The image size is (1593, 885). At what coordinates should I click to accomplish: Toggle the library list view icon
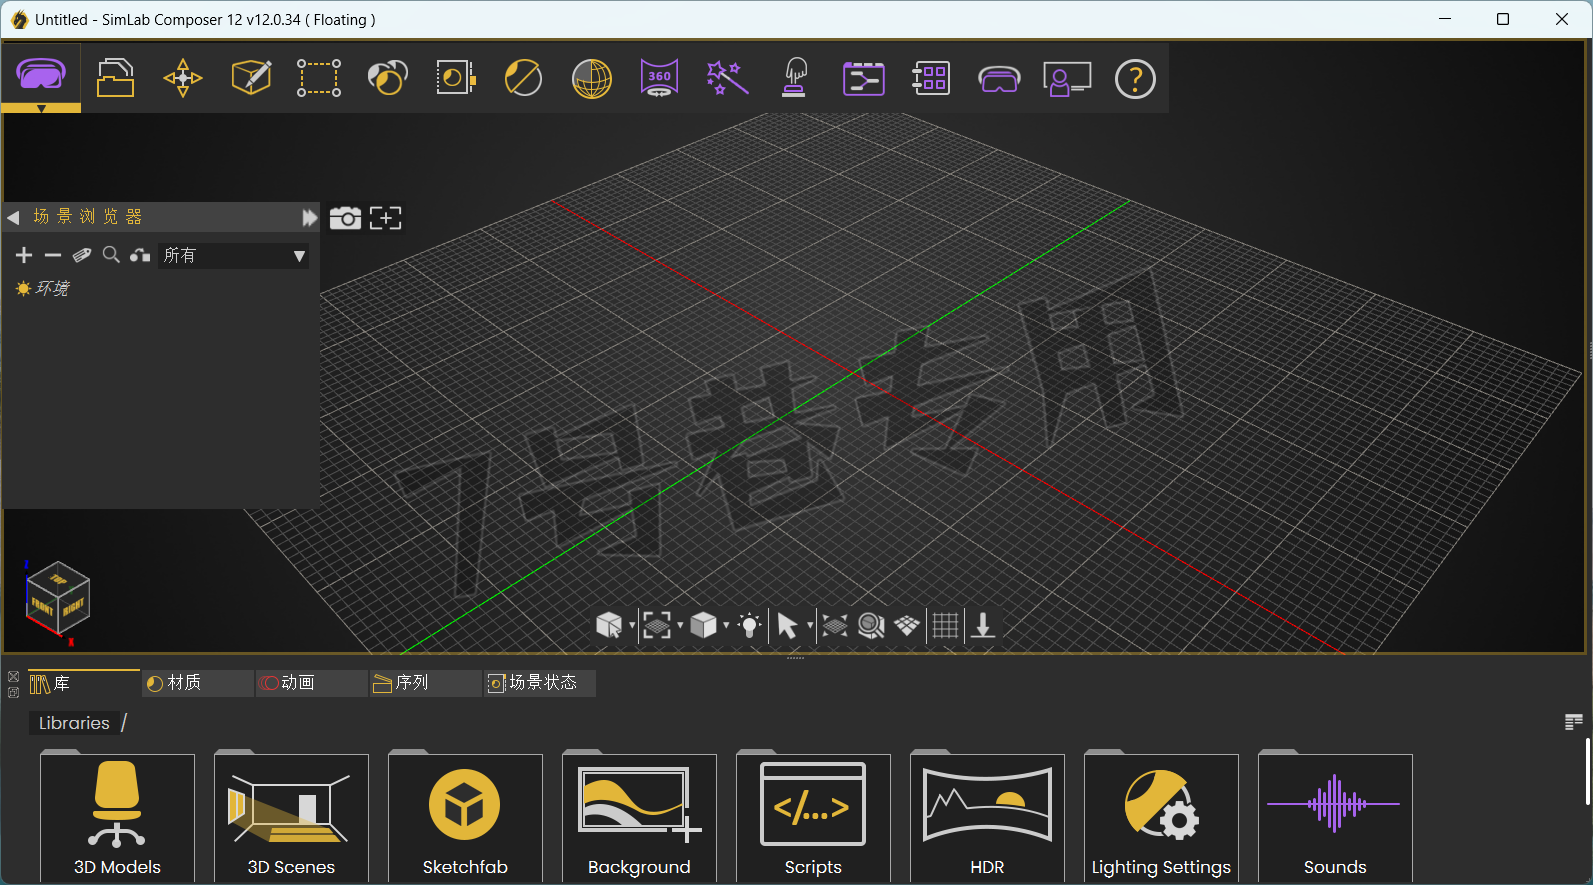1573,722
